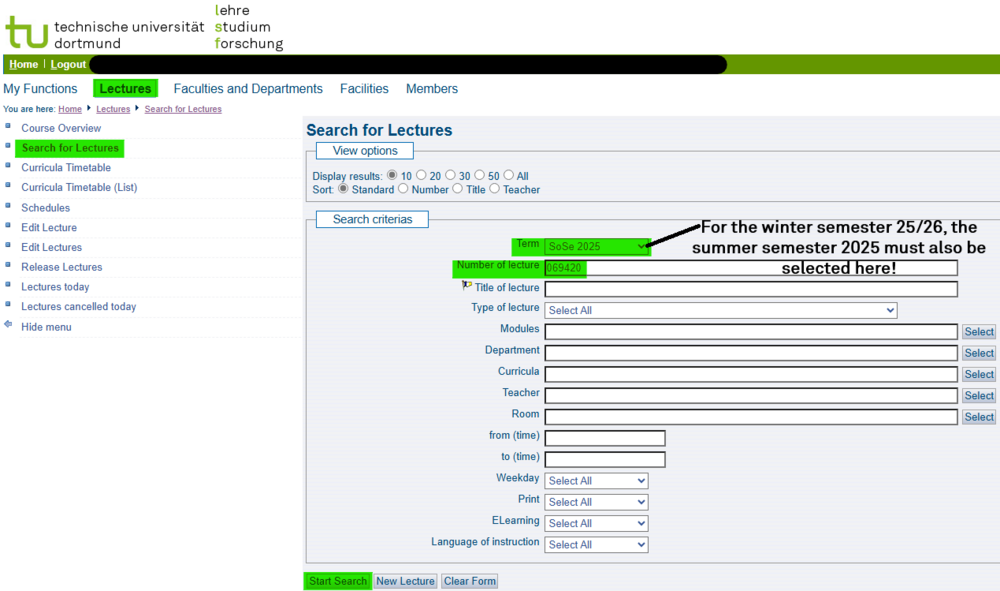Click Select button for Room
1000x591 pixels.
(x=979, y=417)
